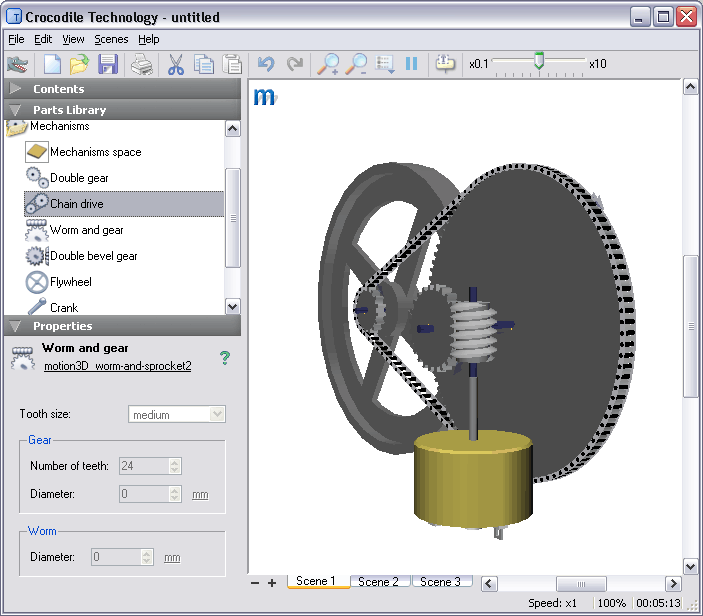Image resolution: width=703 pixels, height=616 pixels.
Task: Click the Zoom in magnifier icon
Action: [328, 64]
